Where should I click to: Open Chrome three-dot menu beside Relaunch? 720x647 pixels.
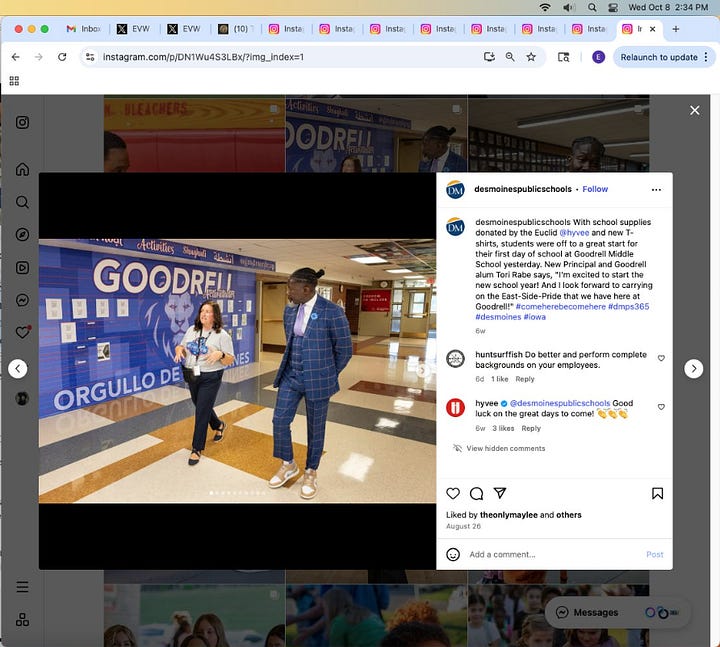pos(706,57)
